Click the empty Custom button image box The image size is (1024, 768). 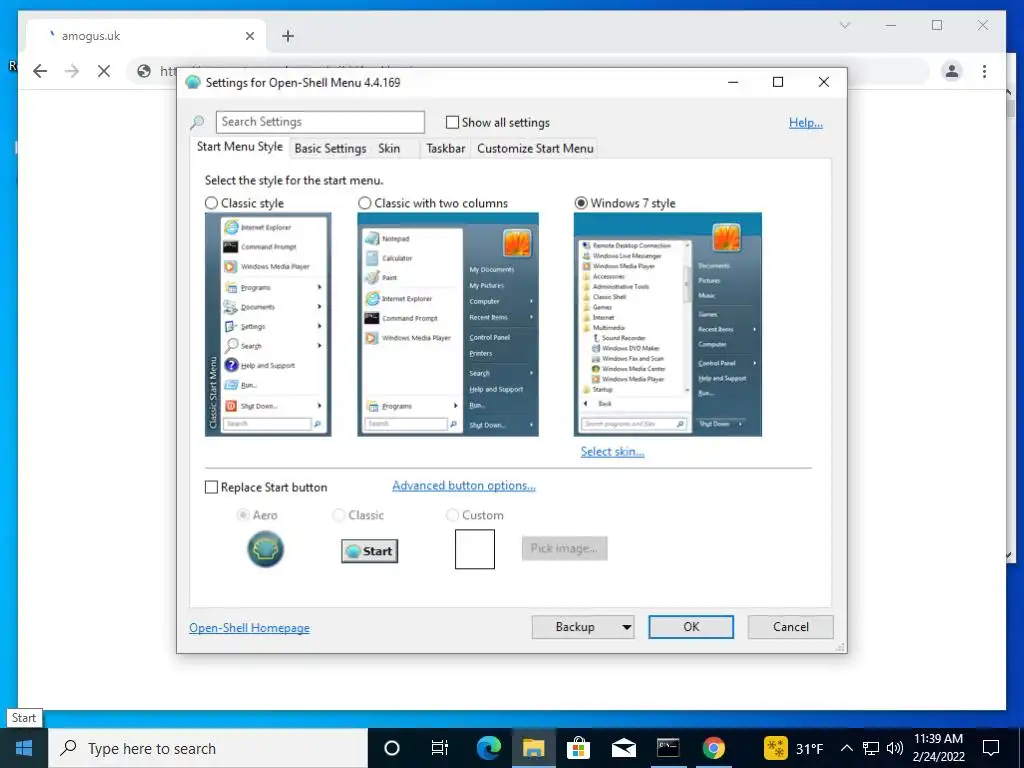pos(475,549)
